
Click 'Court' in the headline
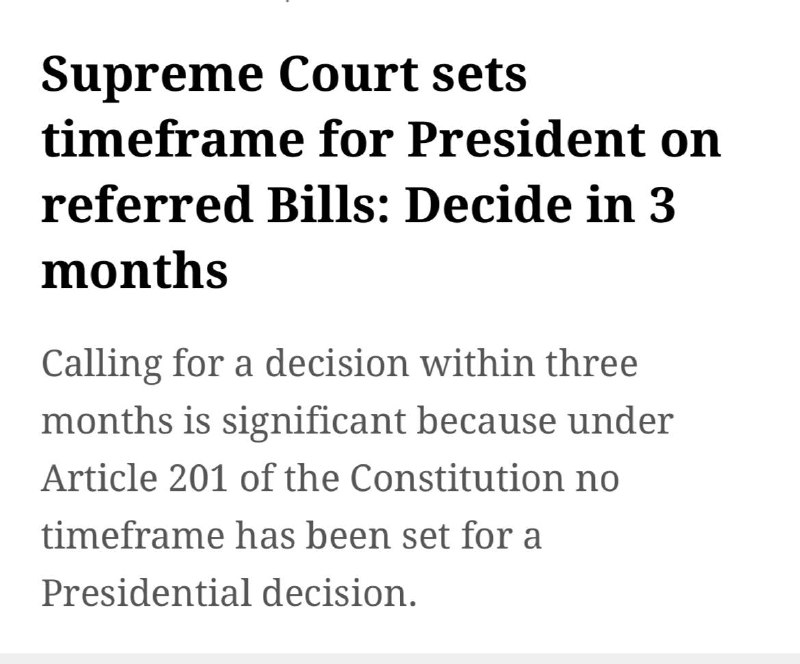pyautogui.click(x=348, y=75)
